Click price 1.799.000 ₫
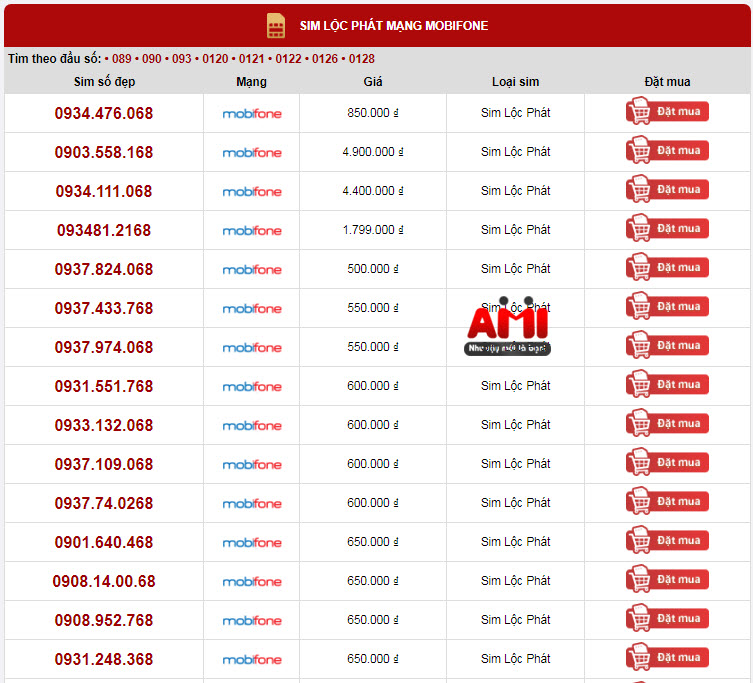The image size is (753, 683). (373, 230)
